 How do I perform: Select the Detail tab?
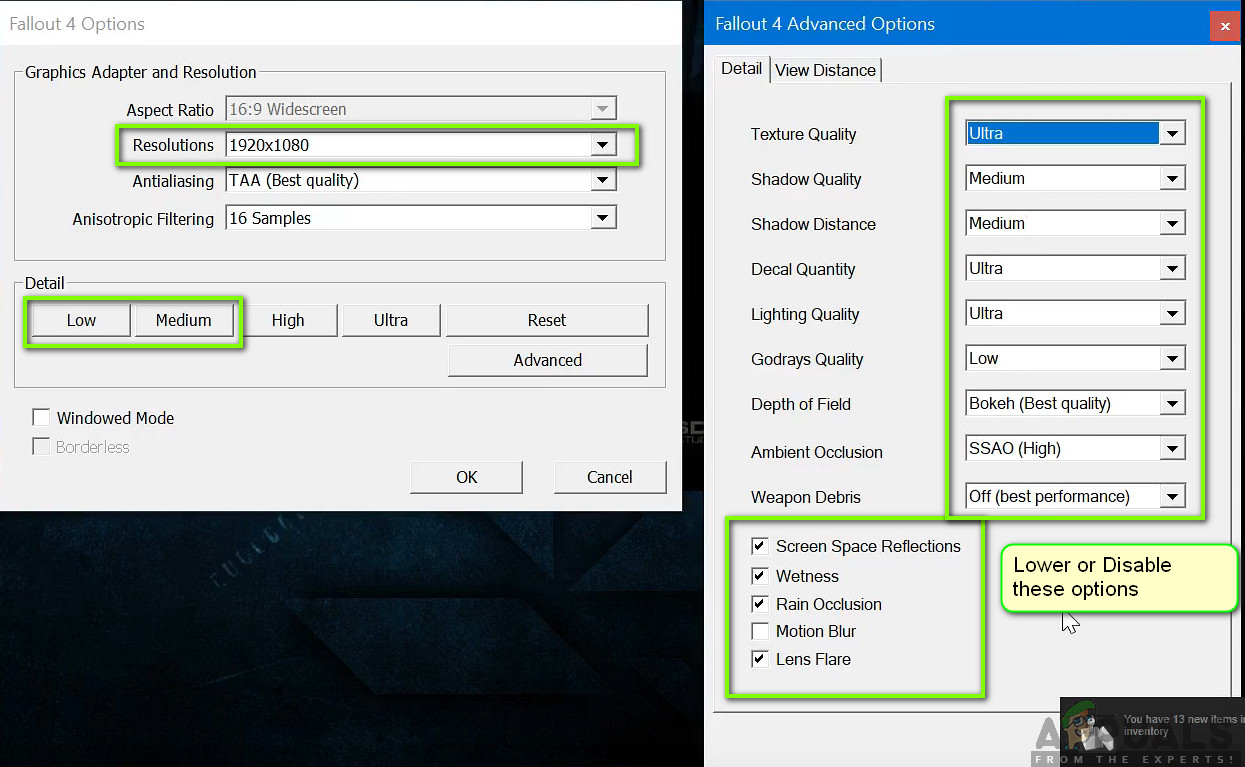(741, 69)
